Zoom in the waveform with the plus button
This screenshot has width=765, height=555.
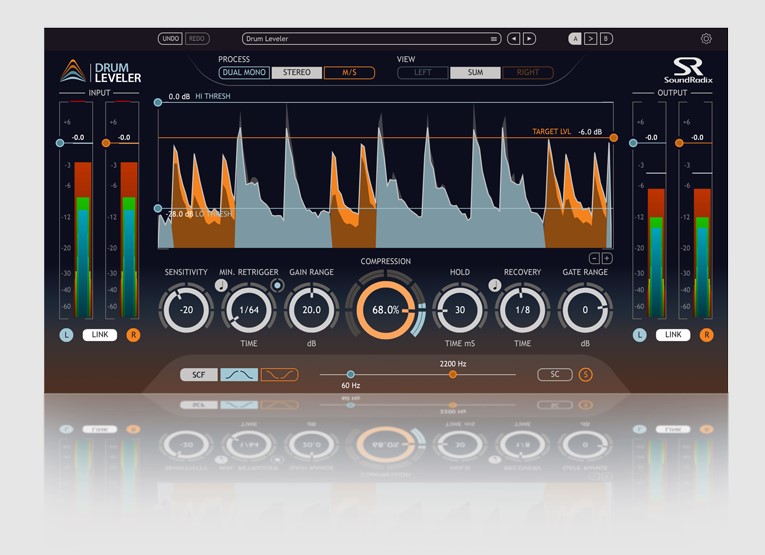(607, 258)
